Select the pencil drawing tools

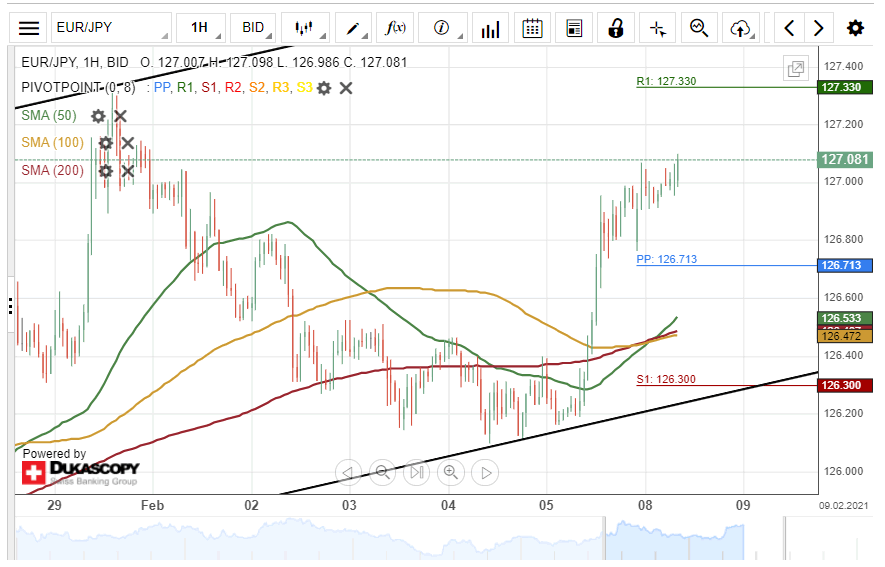click(x=352, y=28)
